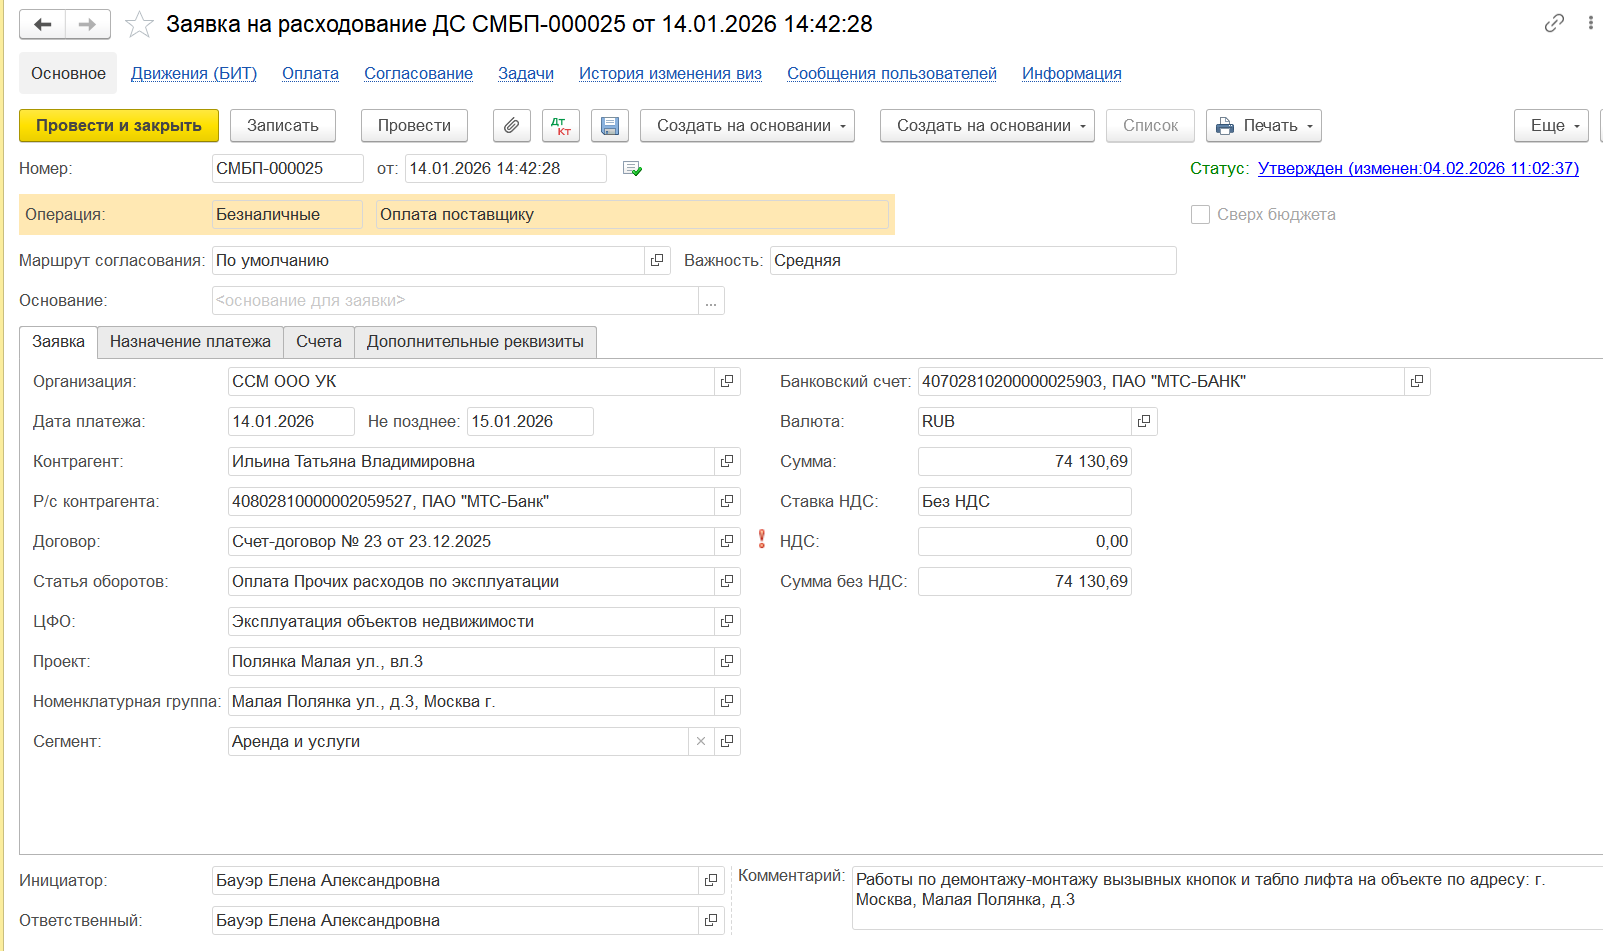
Task: Go back with the left arrow button
Action: coord(43,24)
